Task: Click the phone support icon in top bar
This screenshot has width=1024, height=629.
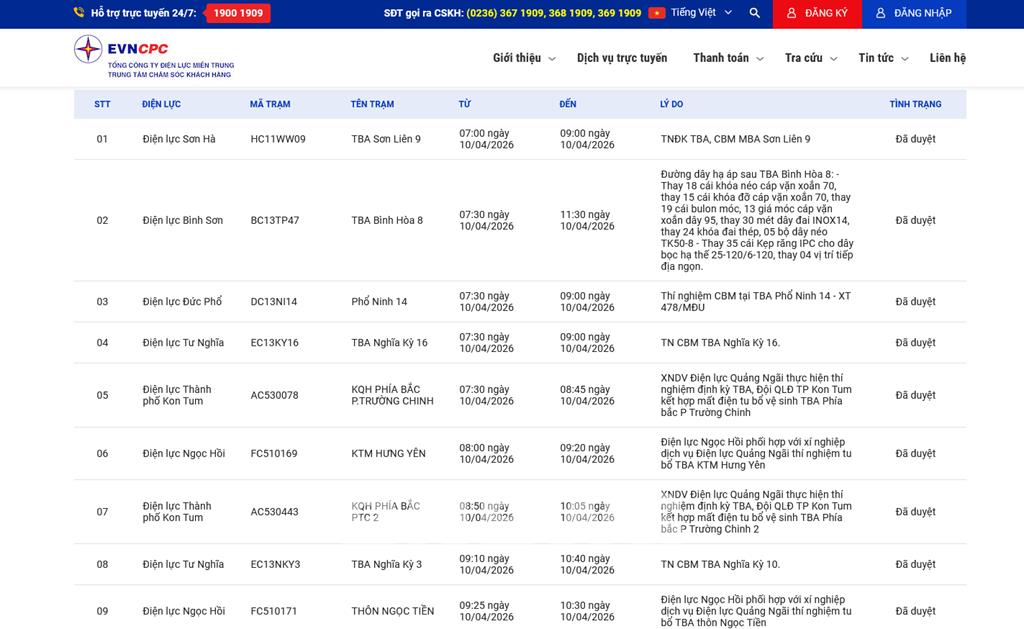Action: click(79, 13)
